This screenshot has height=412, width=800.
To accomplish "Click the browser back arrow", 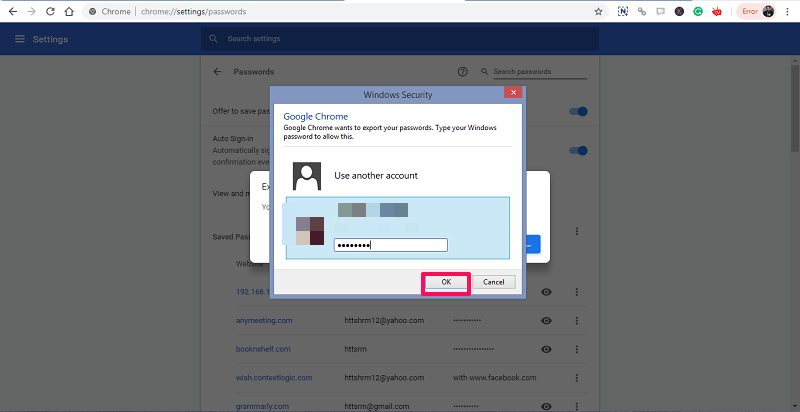I will click(x=13, y=11).
